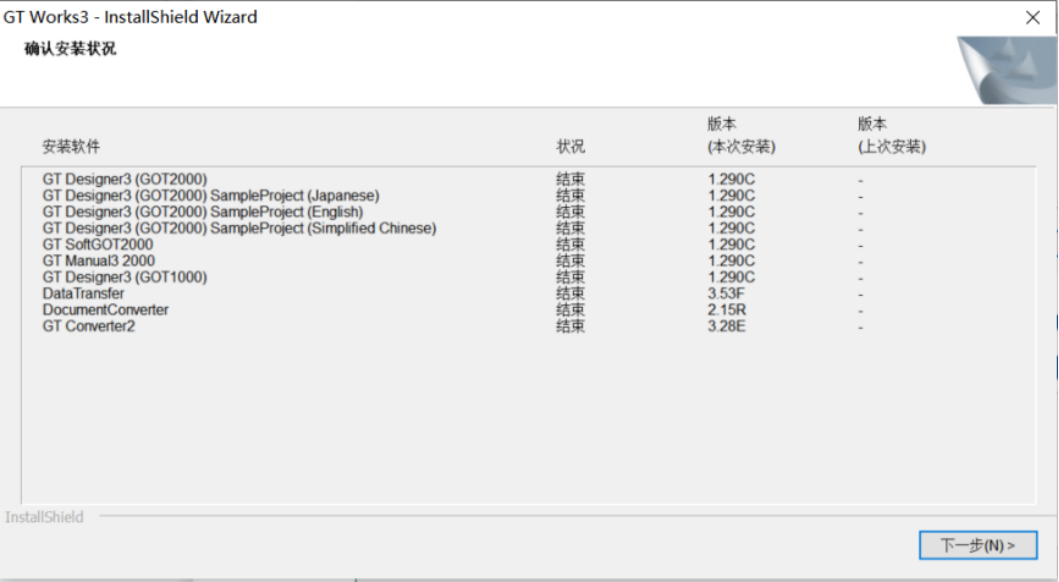The image size is (1059, 582).
Task: Select GT Designer3 (GOT2000) SampleProject (Japanese) entry
Action: pyautogui.click(x=211, y=196)
